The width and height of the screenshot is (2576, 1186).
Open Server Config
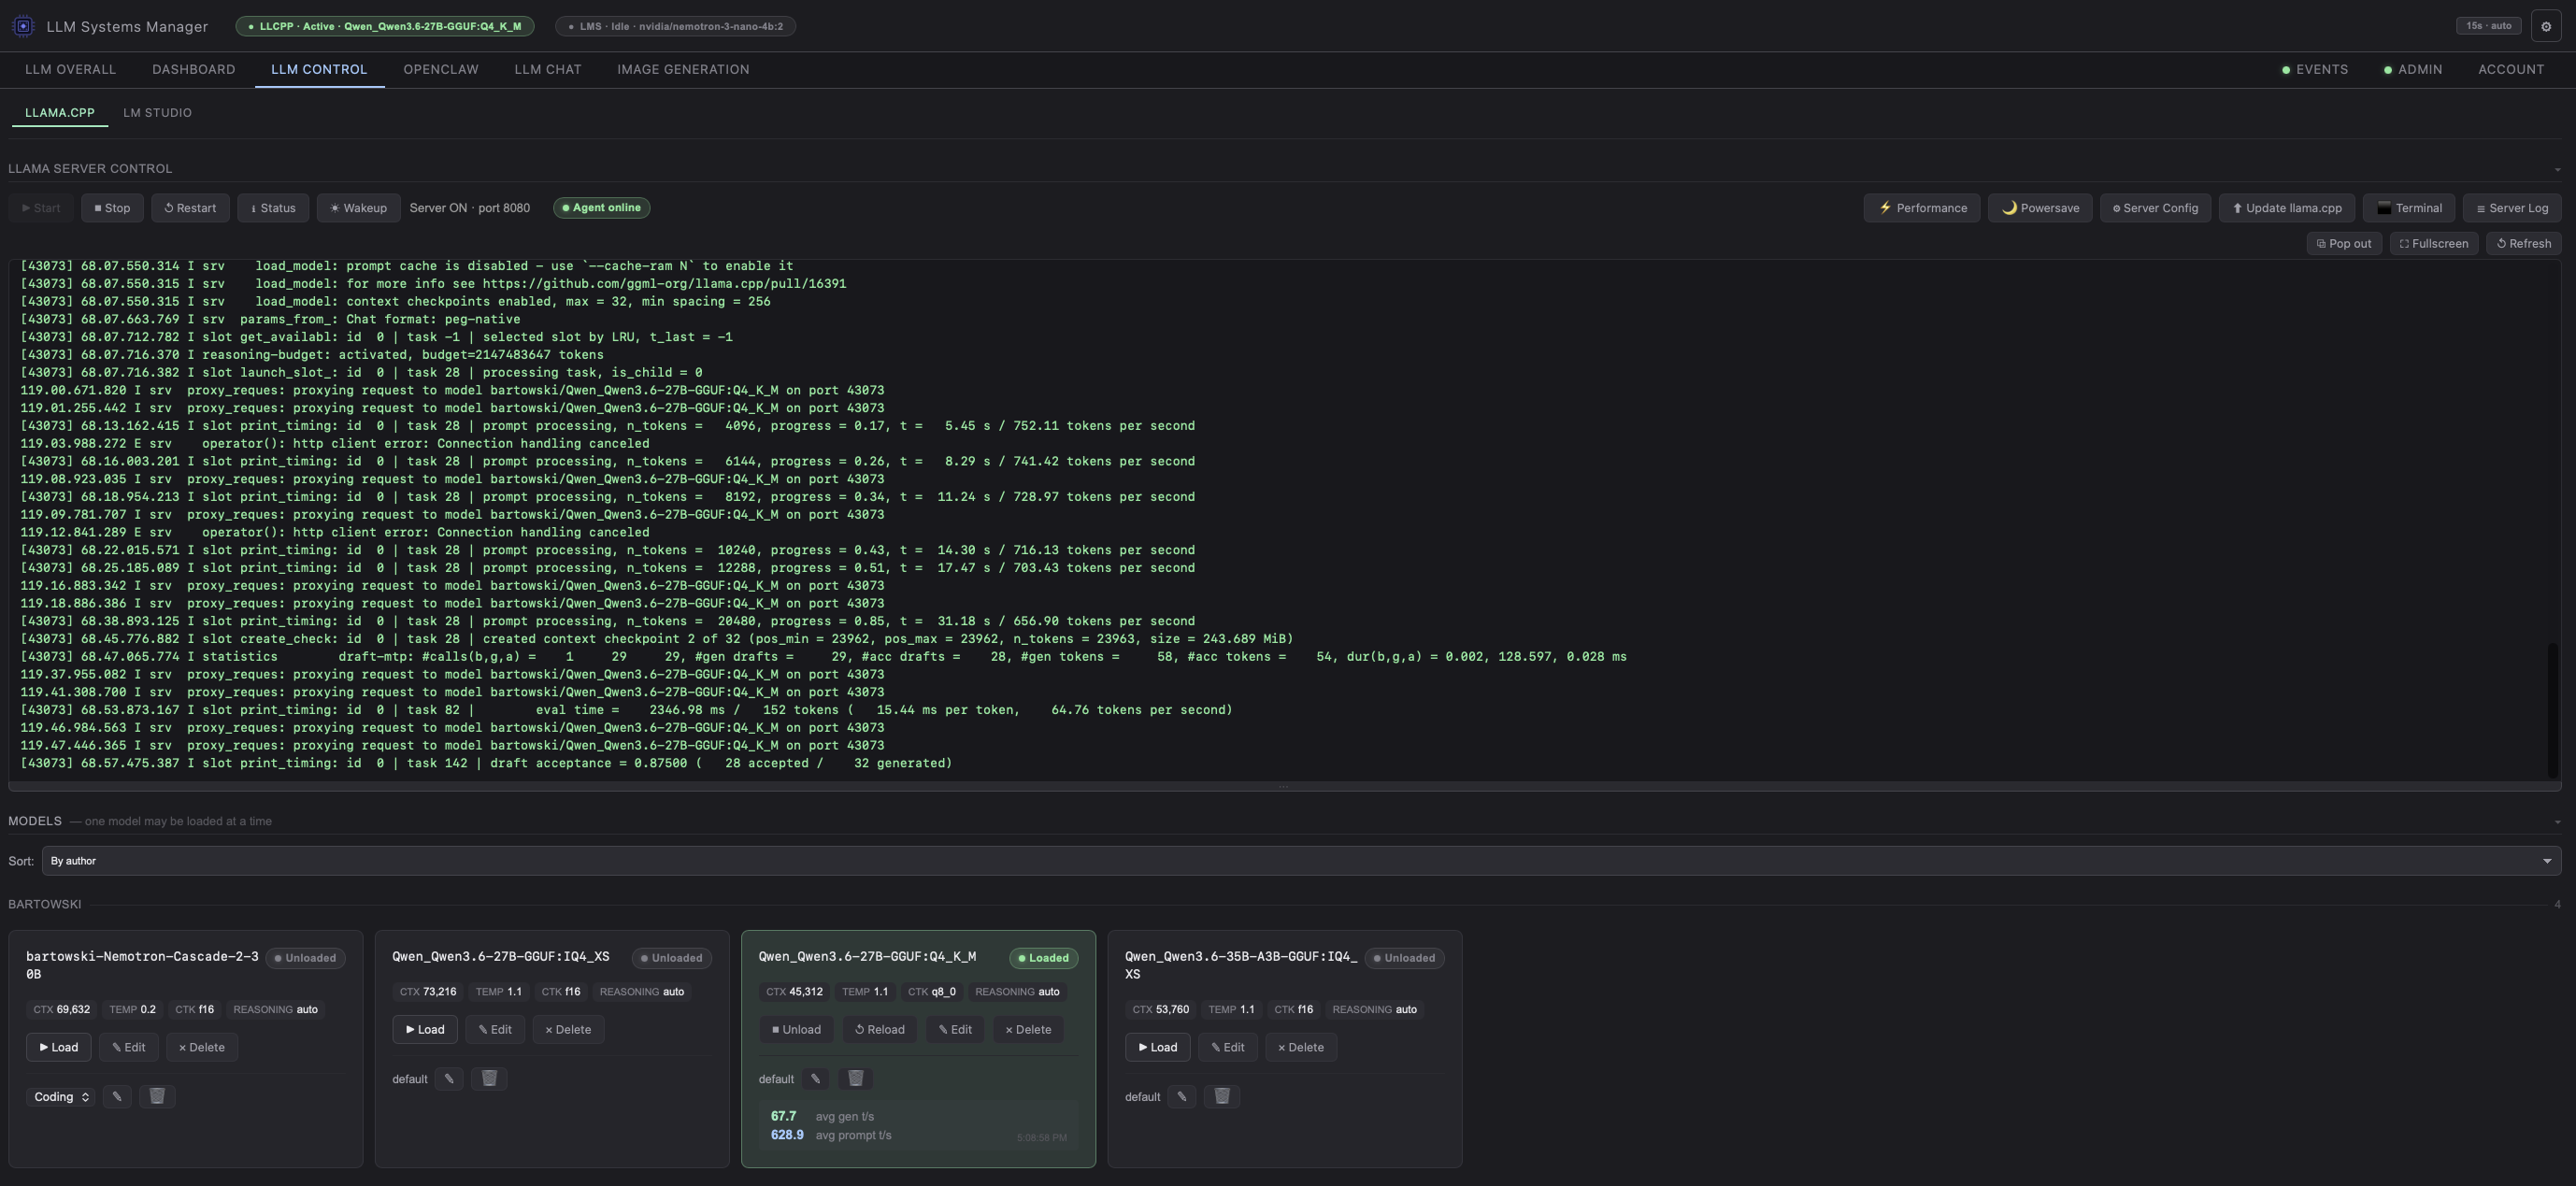[2155, 208]
